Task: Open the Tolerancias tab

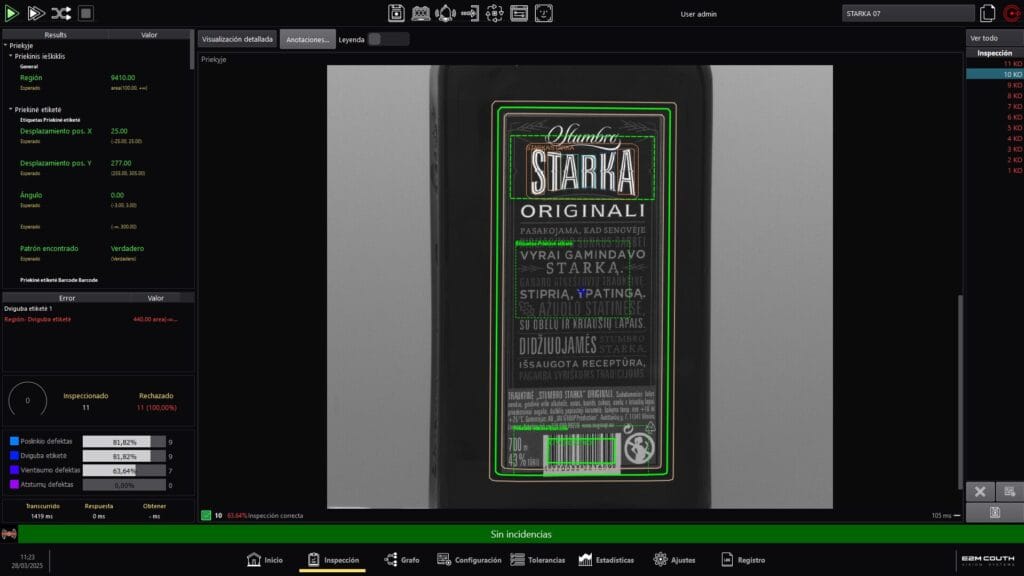Action: (x=538, y=560)
